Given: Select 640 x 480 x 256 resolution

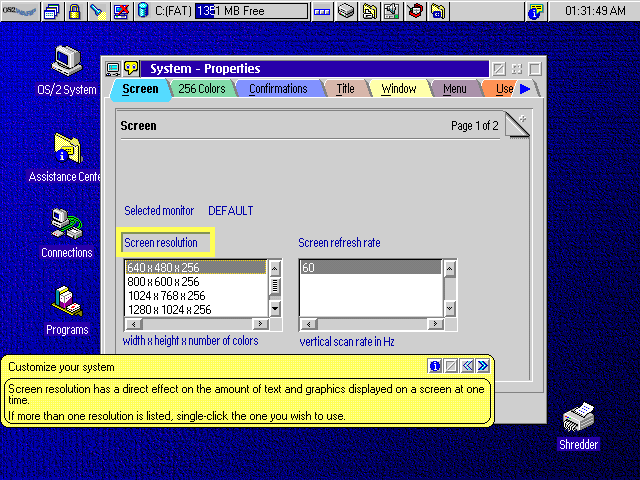Looking at the screenshot, I should coord(196,267).
